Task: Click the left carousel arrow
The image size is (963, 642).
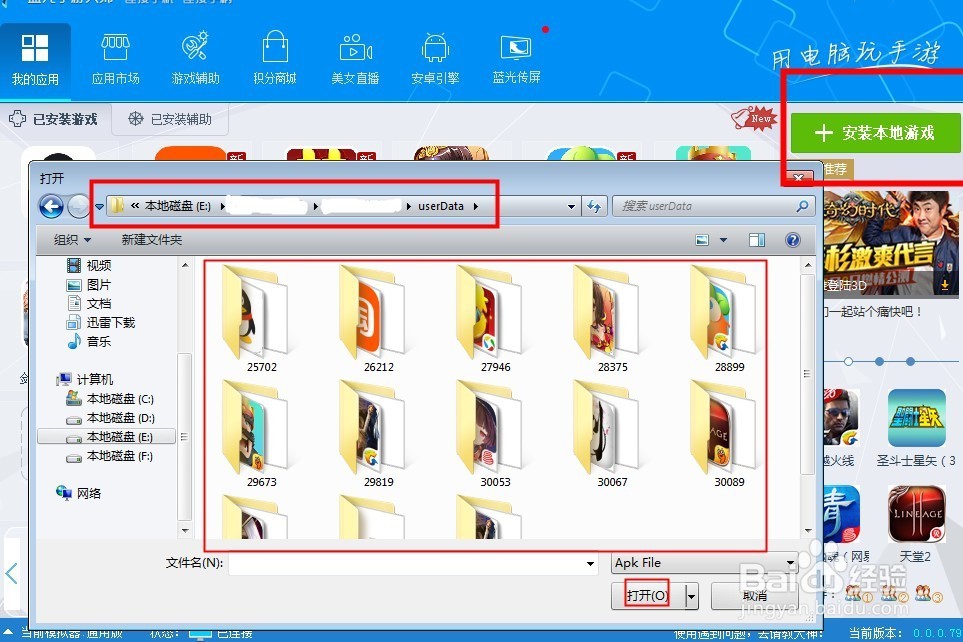Action: coord(12,573)
